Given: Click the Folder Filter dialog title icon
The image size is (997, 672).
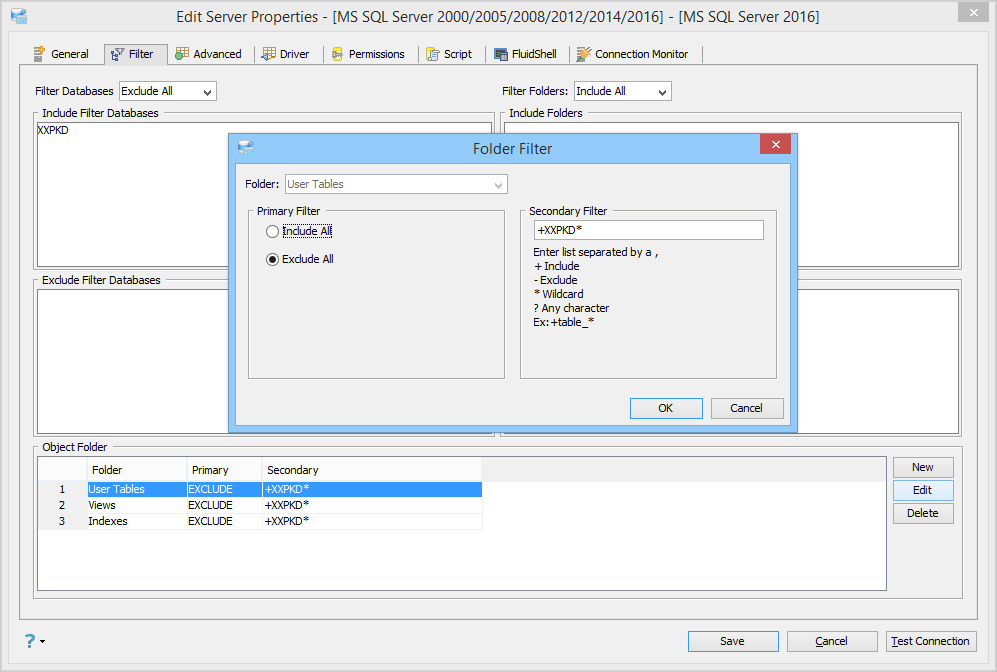Looking at the screenshot, I should coord(246,148).
